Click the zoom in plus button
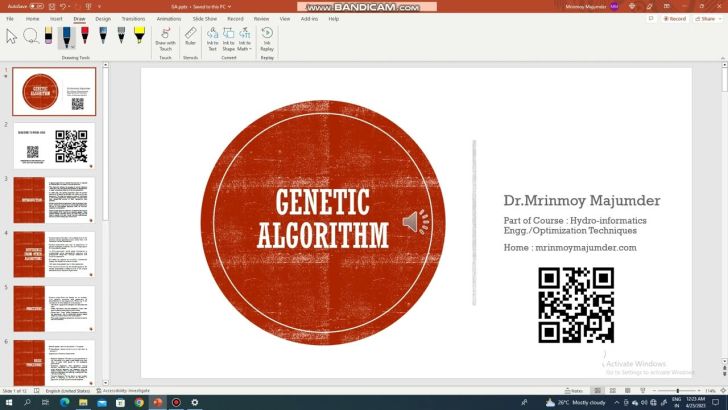Viewport: 728px width, 410px height. pyautogui.click(x=700, y=391)
